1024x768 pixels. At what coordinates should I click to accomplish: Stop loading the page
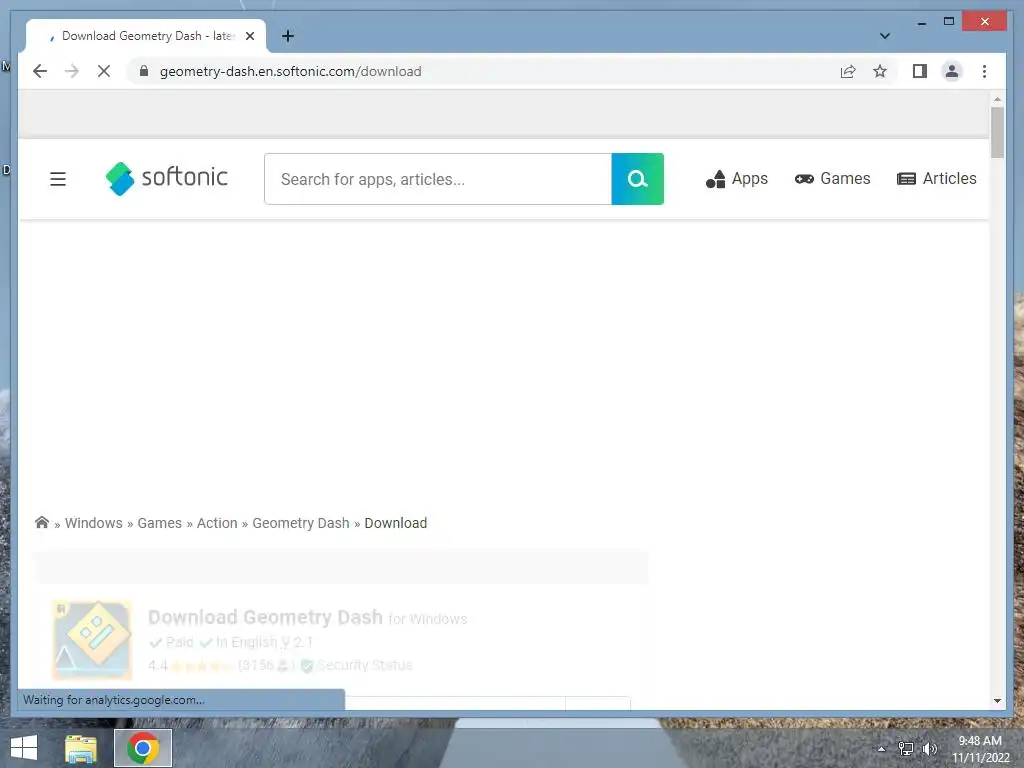coord(104,71)
